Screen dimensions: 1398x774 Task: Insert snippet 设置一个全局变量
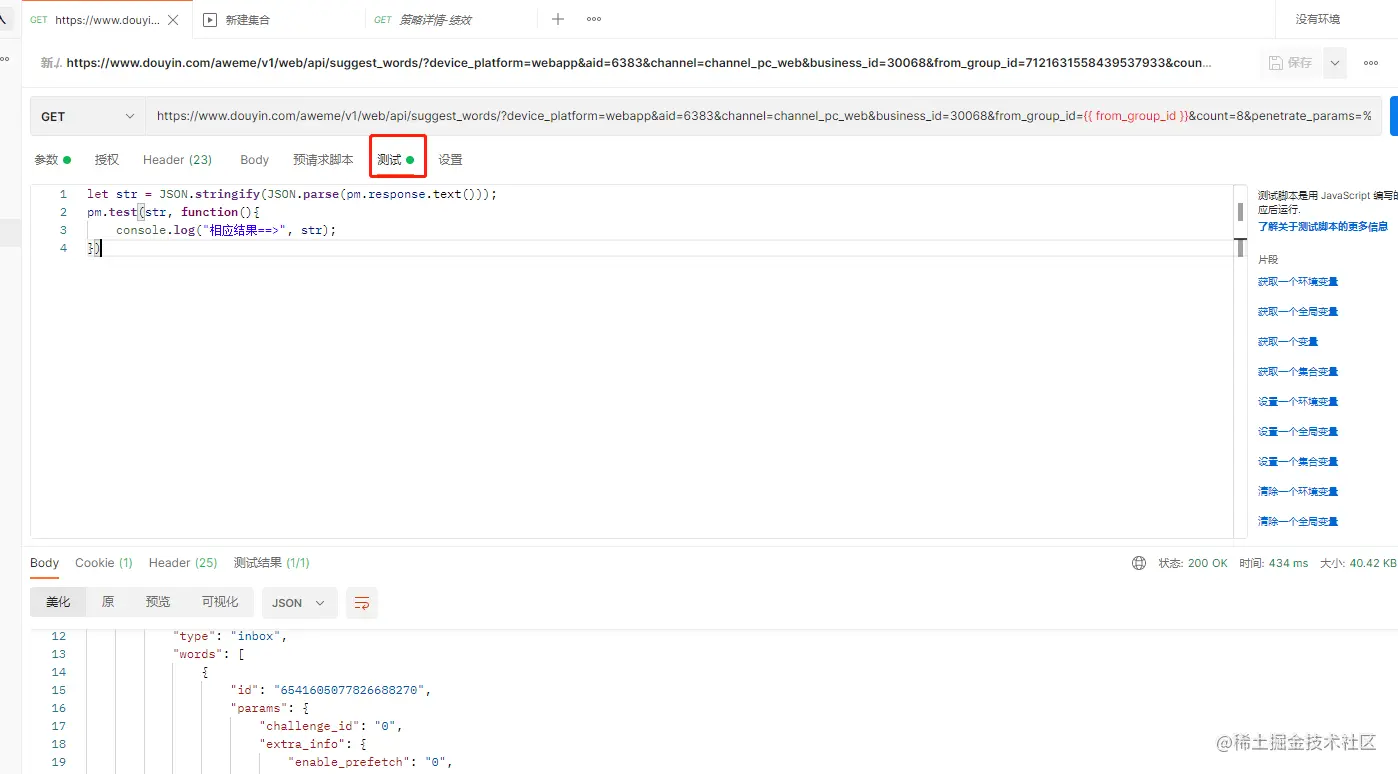[x=1298, y=432]
